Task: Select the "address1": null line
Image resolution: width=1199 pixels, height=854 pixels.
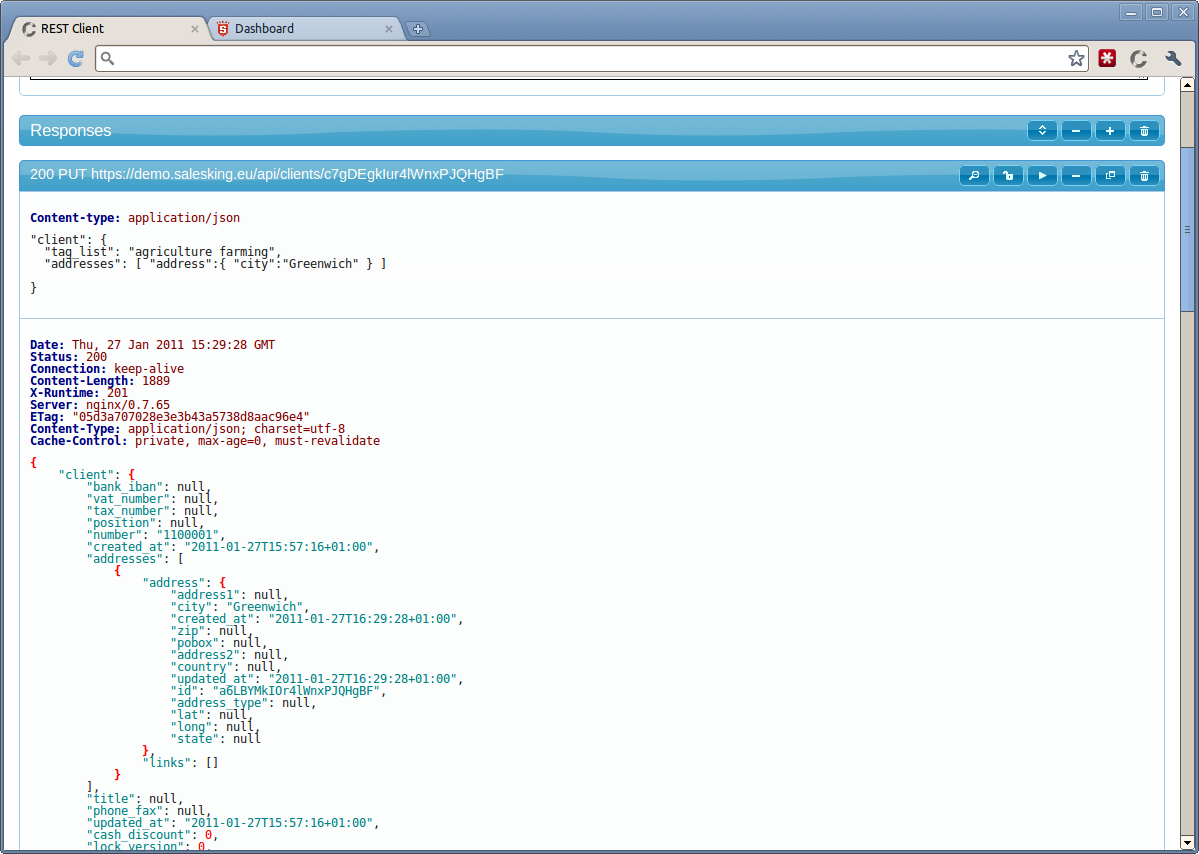Action: click(229, 595)
